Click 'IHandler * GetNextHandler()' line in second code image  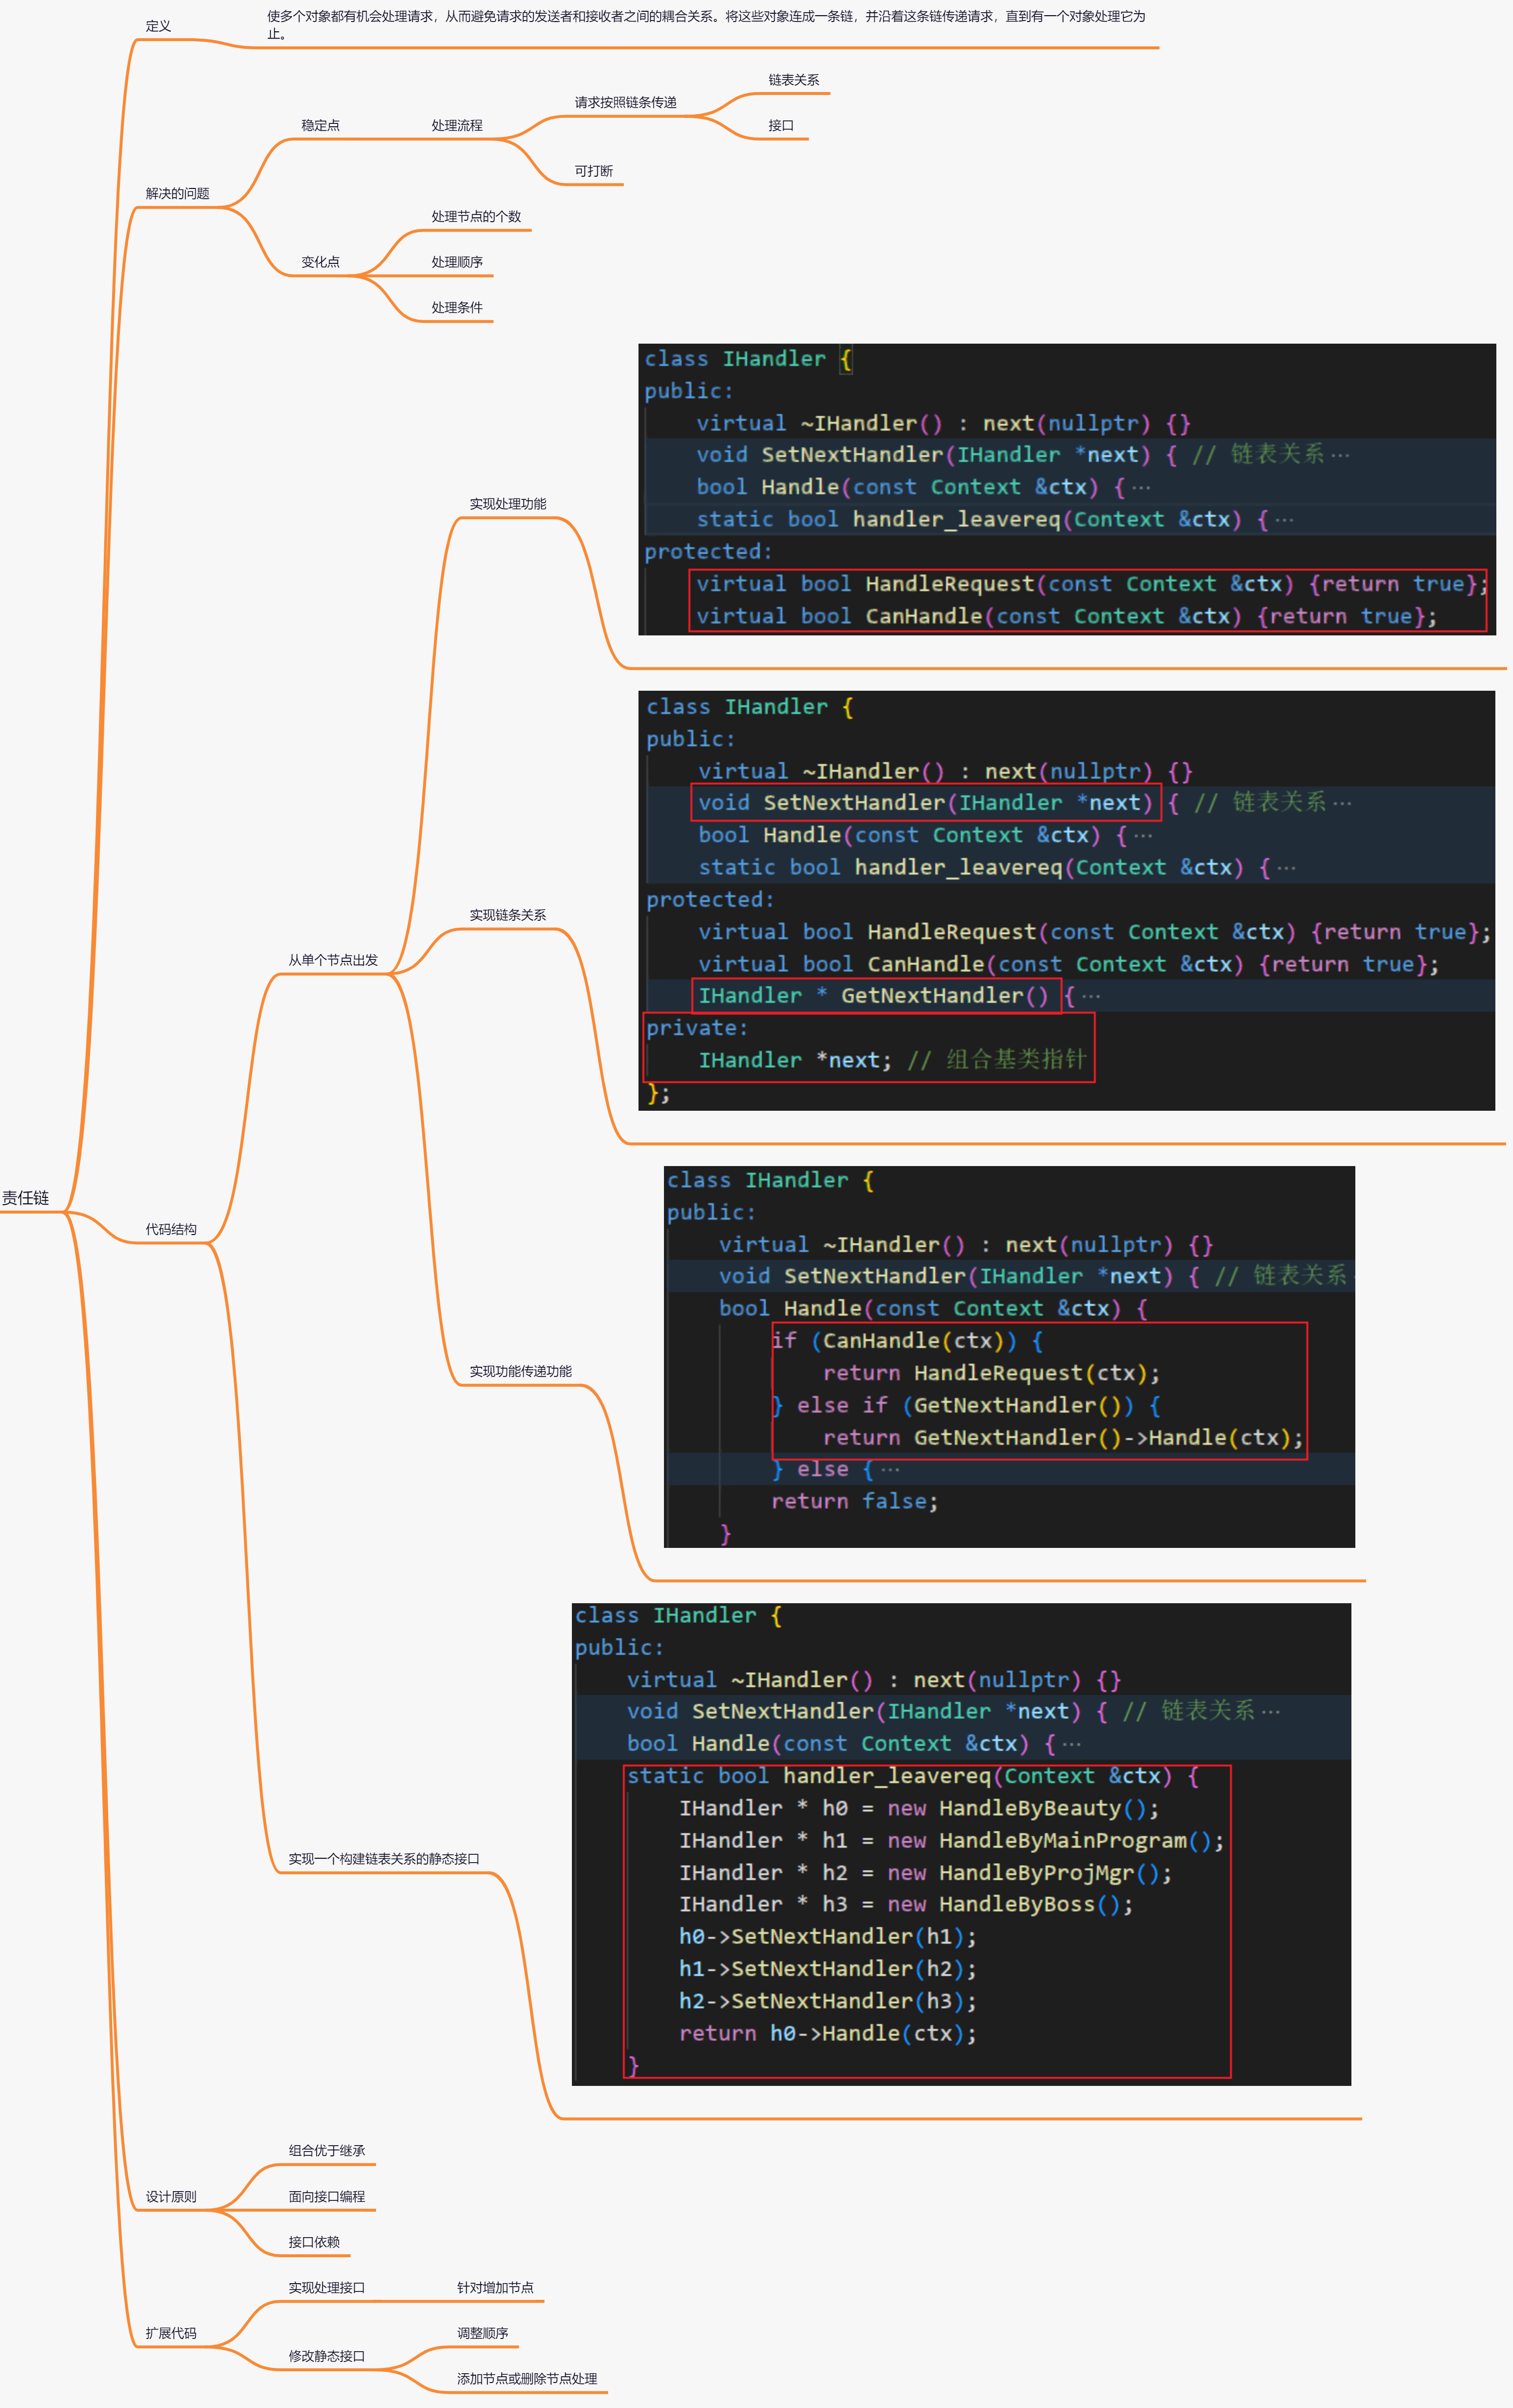point(874,996)
